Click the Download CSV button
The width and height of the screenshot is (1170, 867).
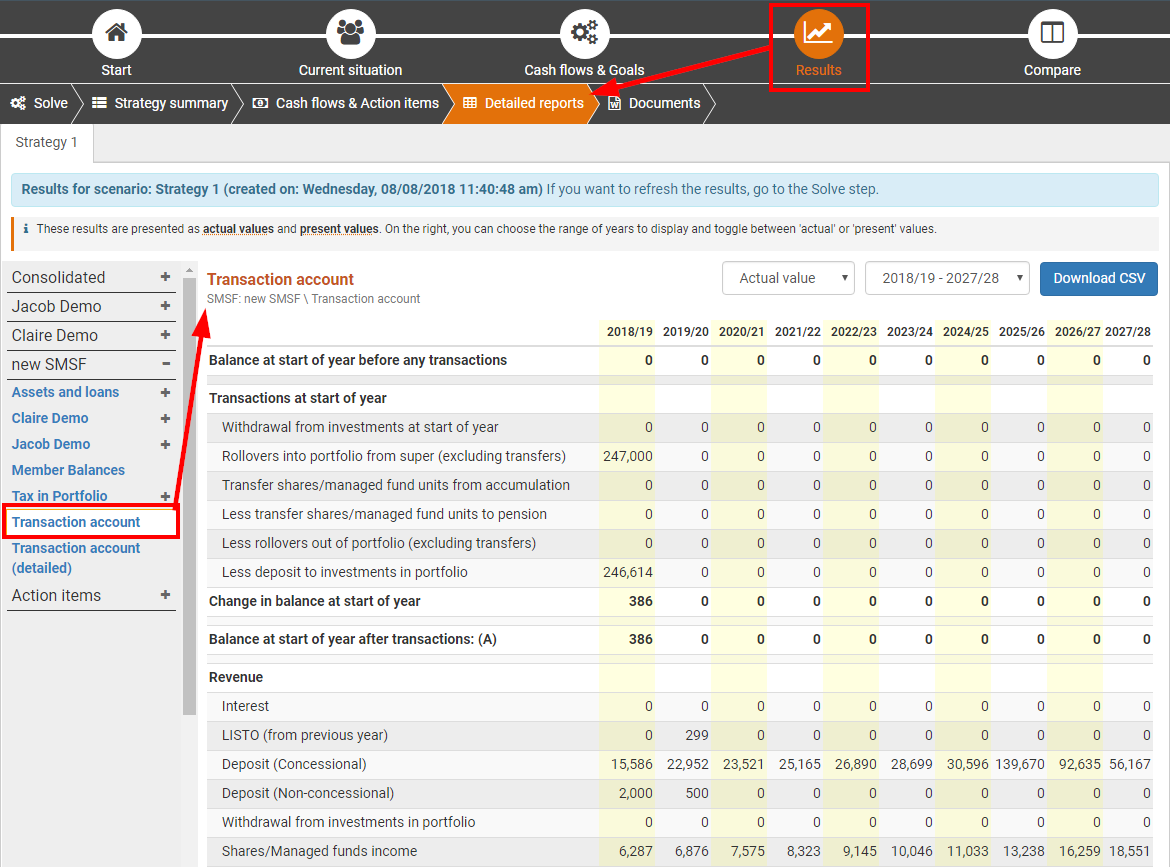pyautogui.click(x=1098, y=278)
